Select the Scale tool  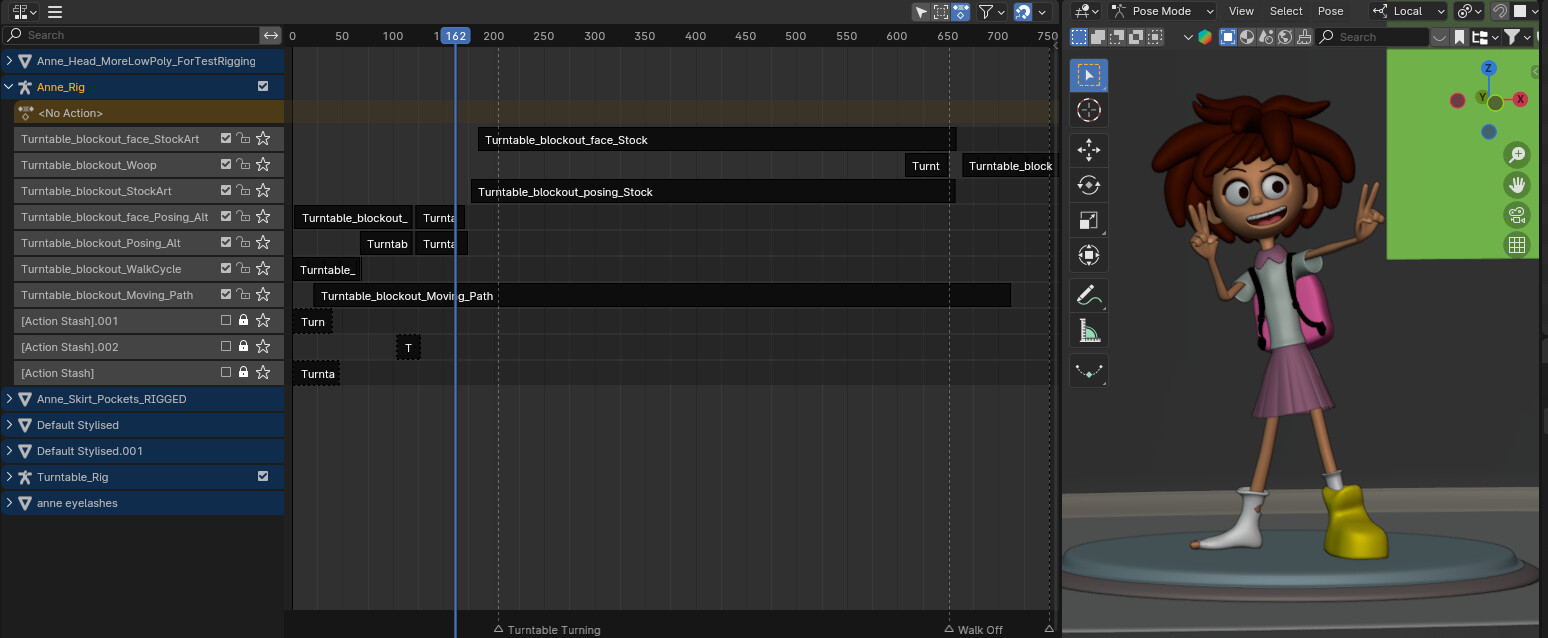point(1089,221)
